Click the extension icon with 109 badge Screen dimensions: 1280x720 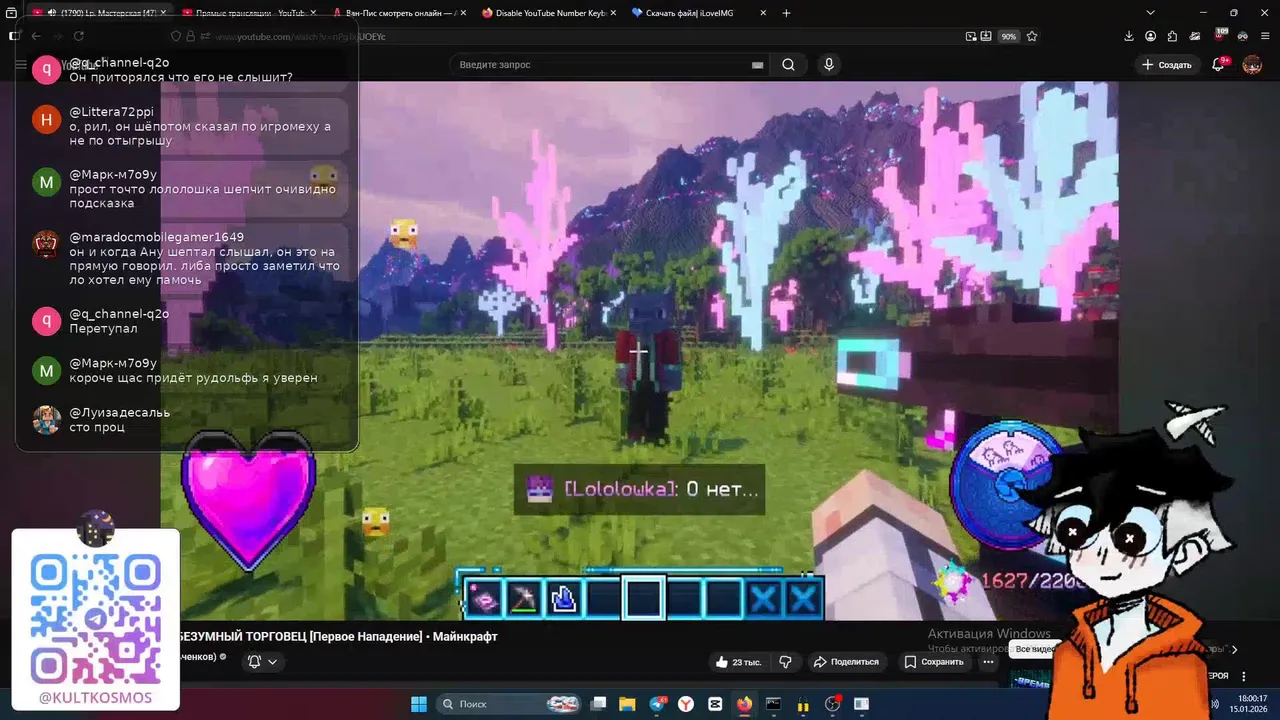pyautogui.click(x=1220, y=36)
